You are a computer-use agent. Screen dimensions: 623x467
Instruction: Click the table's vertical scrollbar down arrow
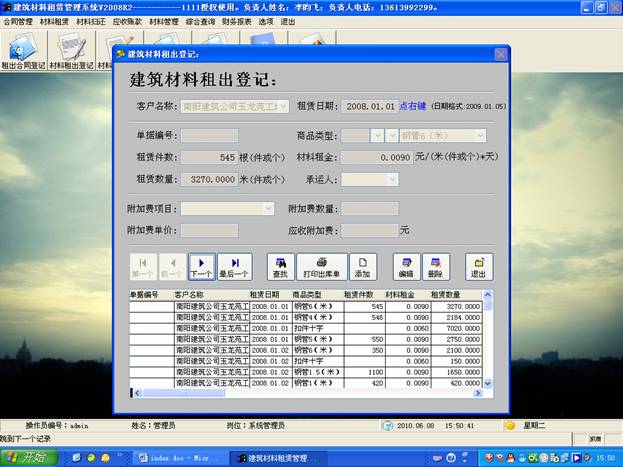click(488, 382)
